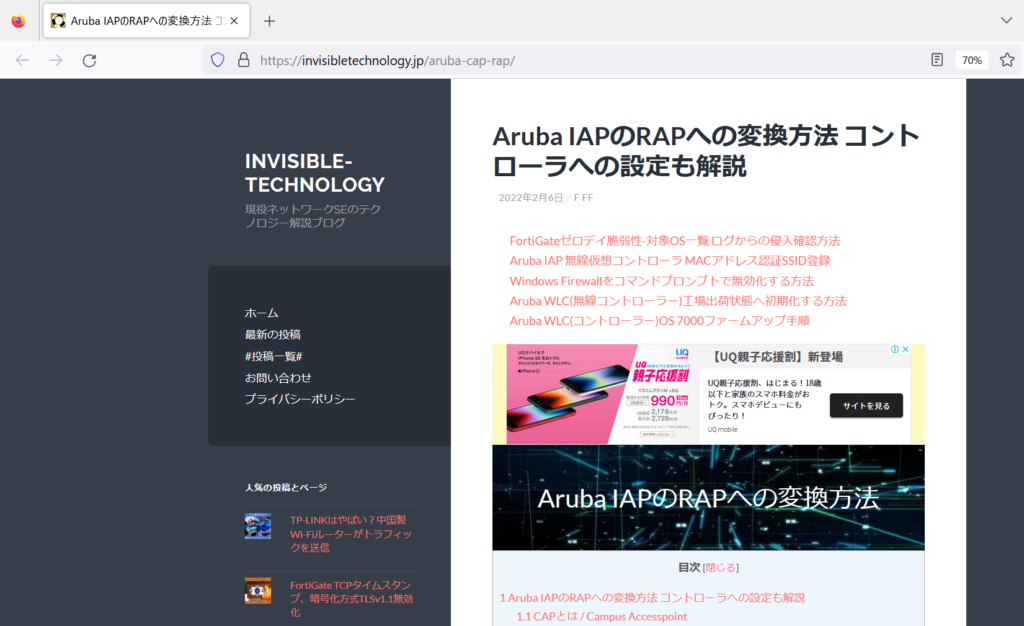The height and width of the screenshot is (626, 1024).
Task: Jump to section 1.1 CAPとは
Action: click(x=601, y=617)
